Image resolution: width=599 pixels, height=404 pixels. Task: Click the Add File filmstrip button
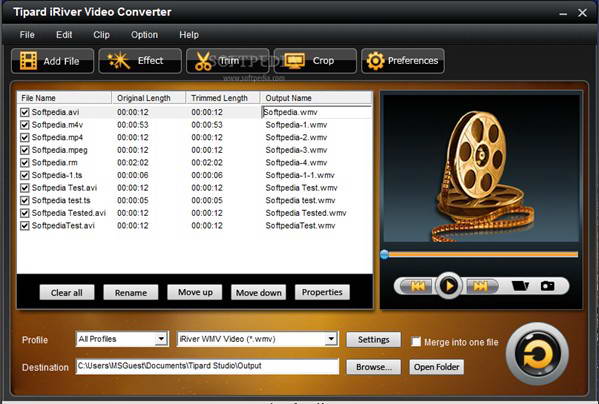(52, 61)
